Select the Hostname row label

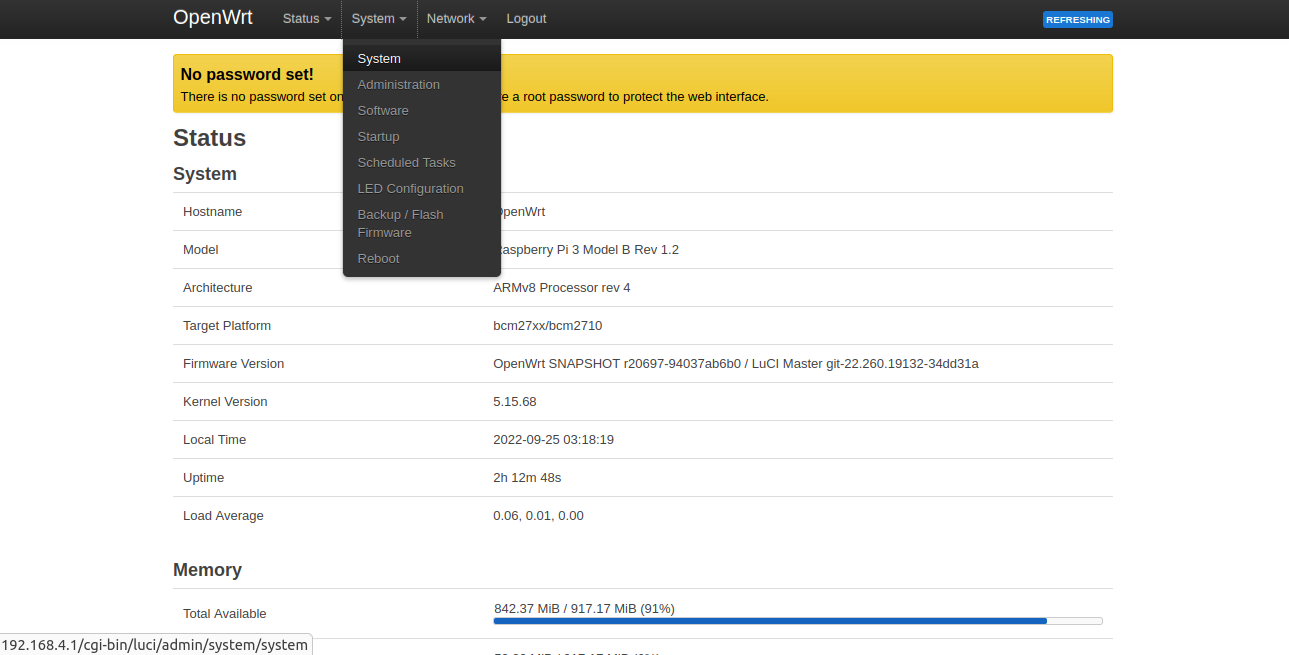pyautogui.click(x=213, y=212)
